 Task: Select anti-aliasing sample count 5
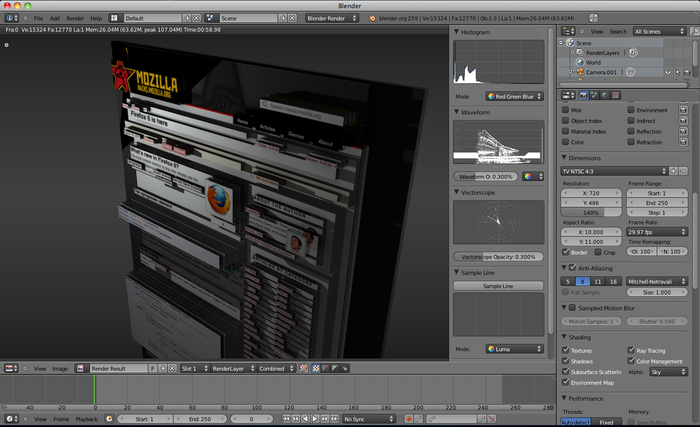568,281
